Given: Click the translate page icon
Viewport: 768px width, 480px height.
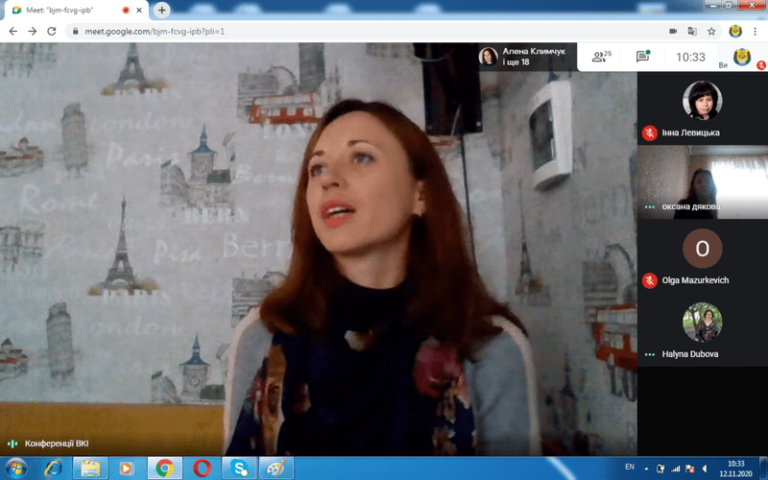Looking at the screenshot, I should [x=692, y=31].
